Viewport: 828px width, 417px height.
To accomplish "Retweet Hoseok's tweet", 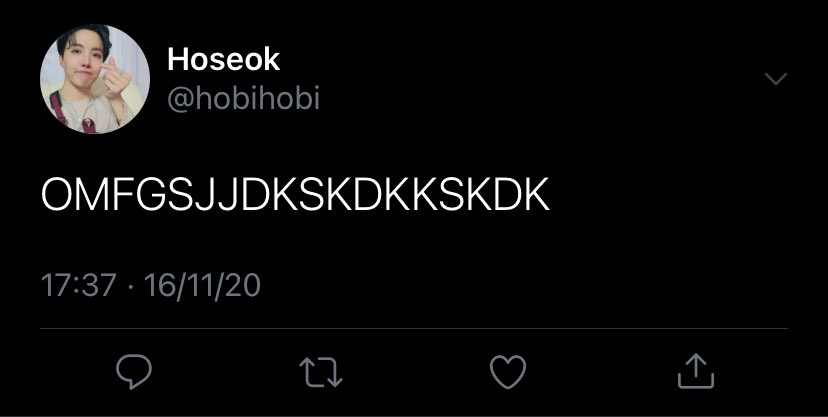I will coord(321,373).
